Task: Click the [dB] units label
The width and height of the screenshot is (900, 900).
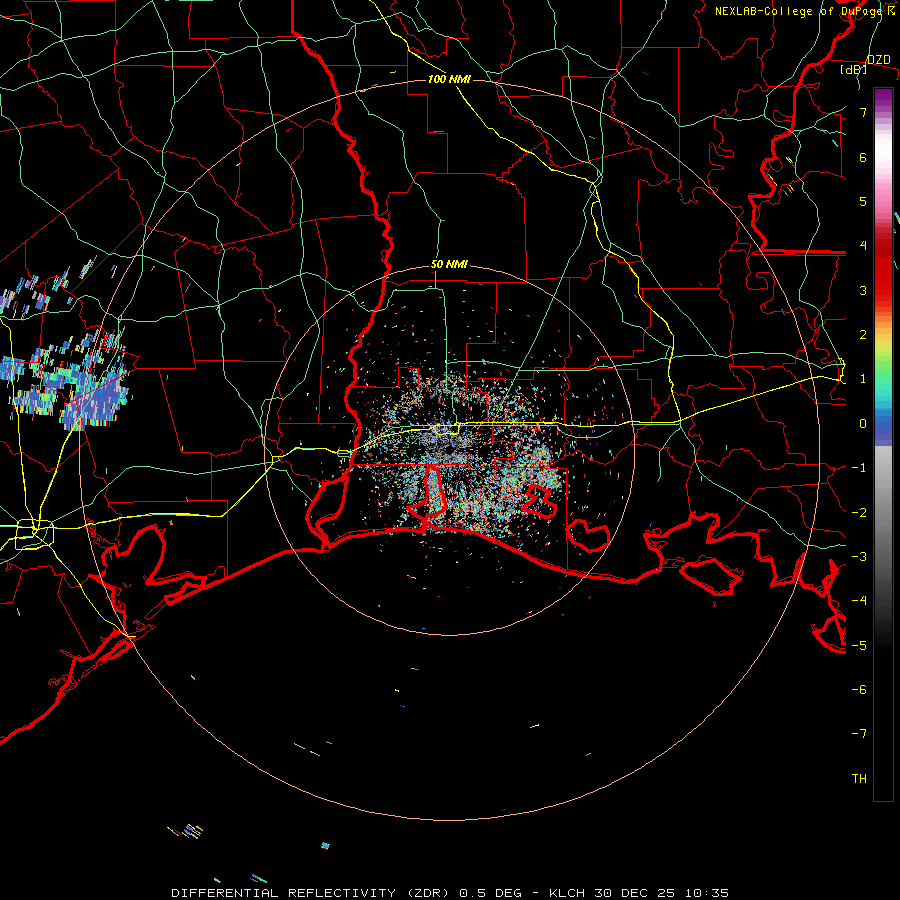Action: (x=854, y=70)
